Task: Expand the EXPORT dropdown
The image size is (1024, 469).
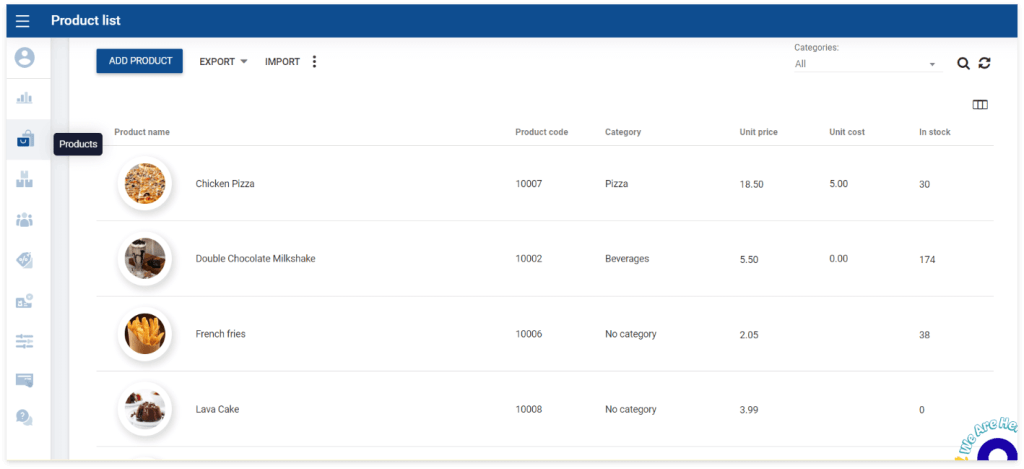Action: pyautogui.click(x=223, y=61)
